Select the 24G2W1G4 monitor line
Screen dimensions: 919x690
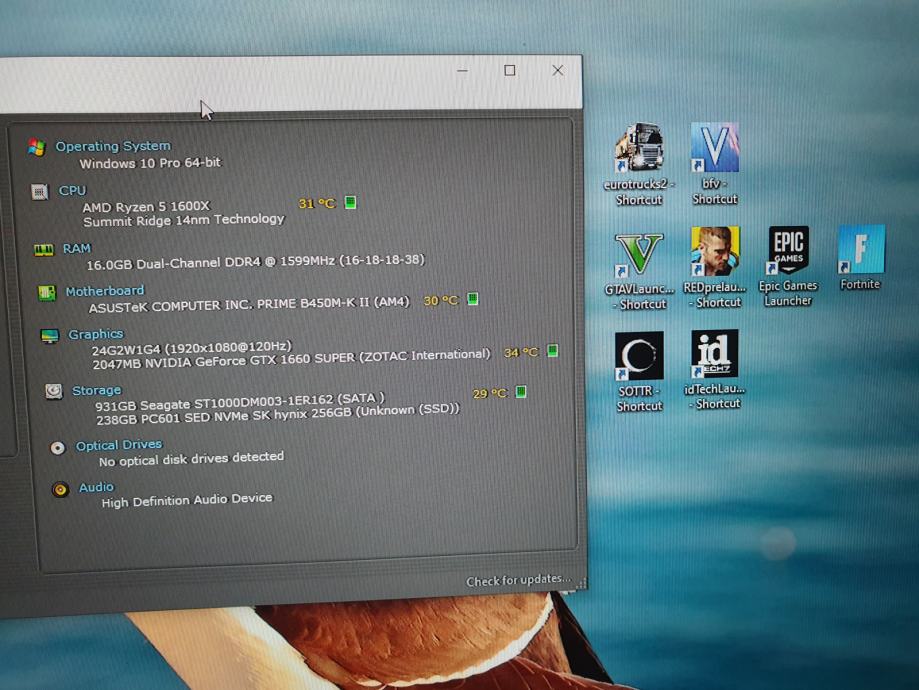point(192,348)
